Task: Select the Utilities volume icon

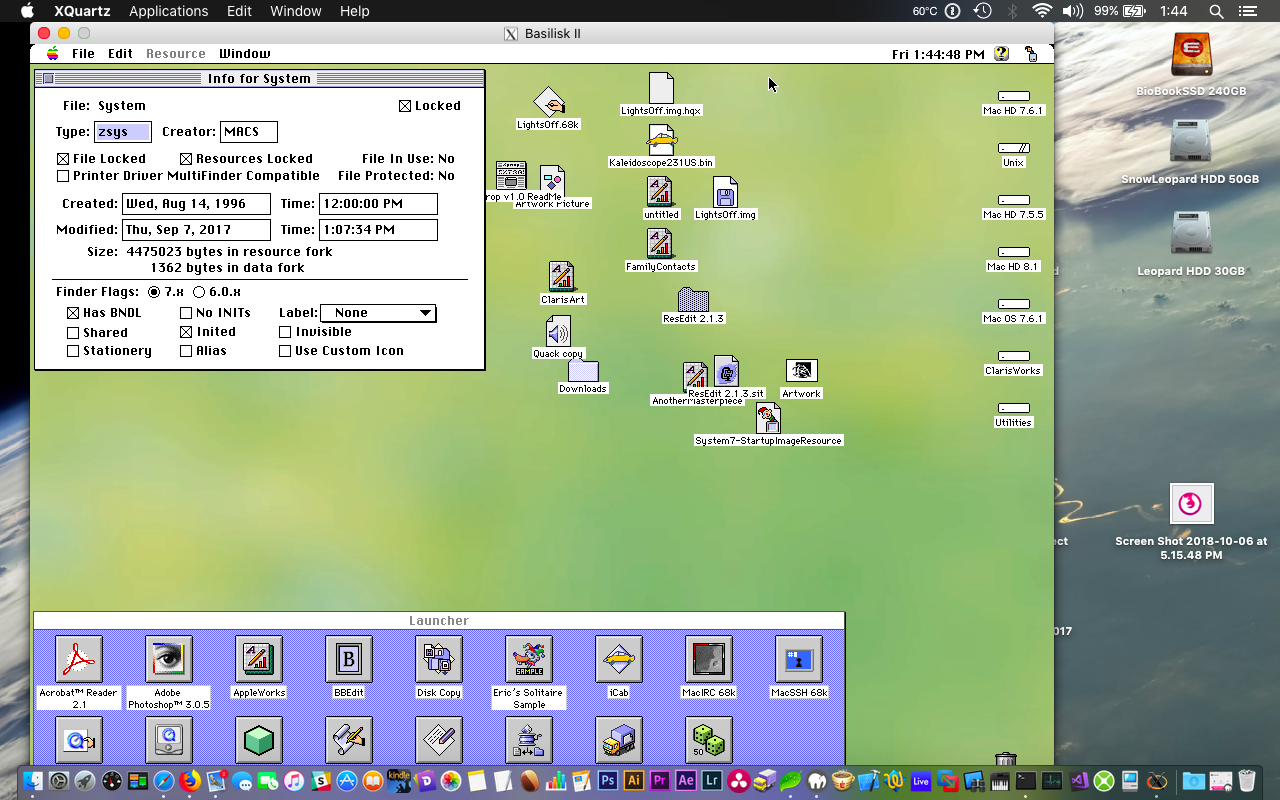Action: 1013,409
